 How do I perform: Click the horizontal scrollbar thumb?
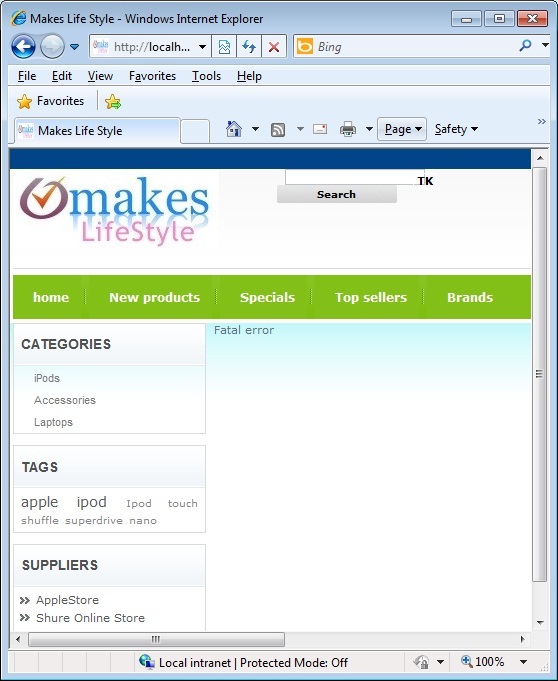[156, 639]
